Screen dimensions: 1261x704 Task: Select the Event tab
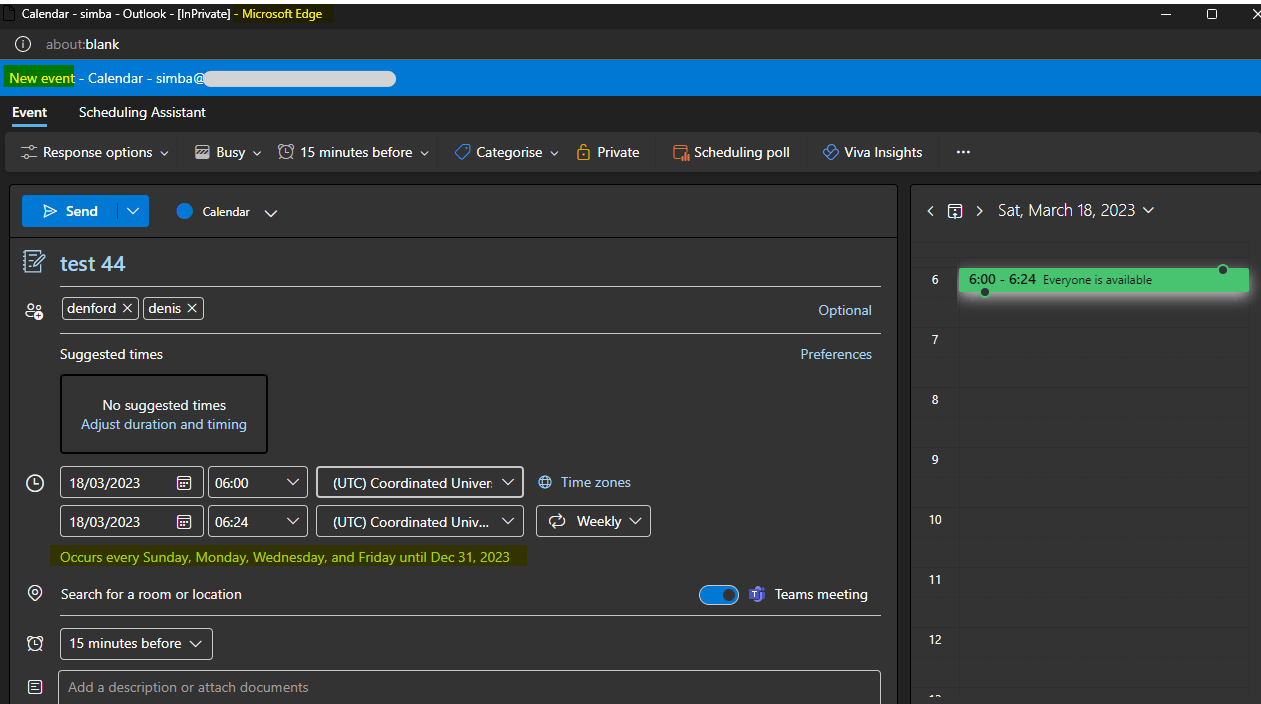29,113
